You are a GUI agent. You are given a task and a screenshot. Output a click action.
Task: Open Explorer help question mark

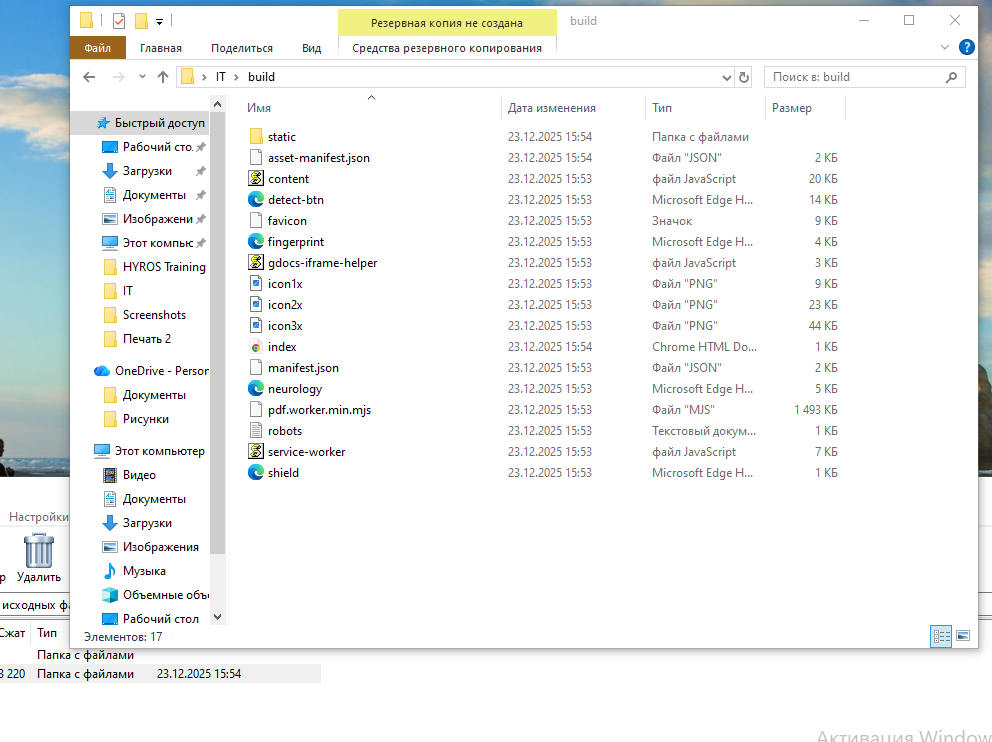[966, 47]
